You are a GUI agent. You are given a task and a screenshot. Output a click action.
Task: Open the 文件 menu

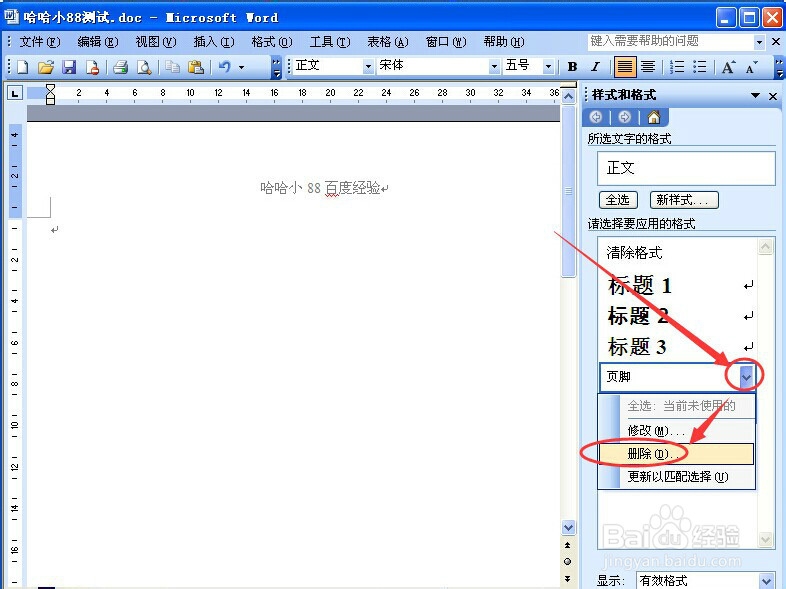click(x=40, y=42)
